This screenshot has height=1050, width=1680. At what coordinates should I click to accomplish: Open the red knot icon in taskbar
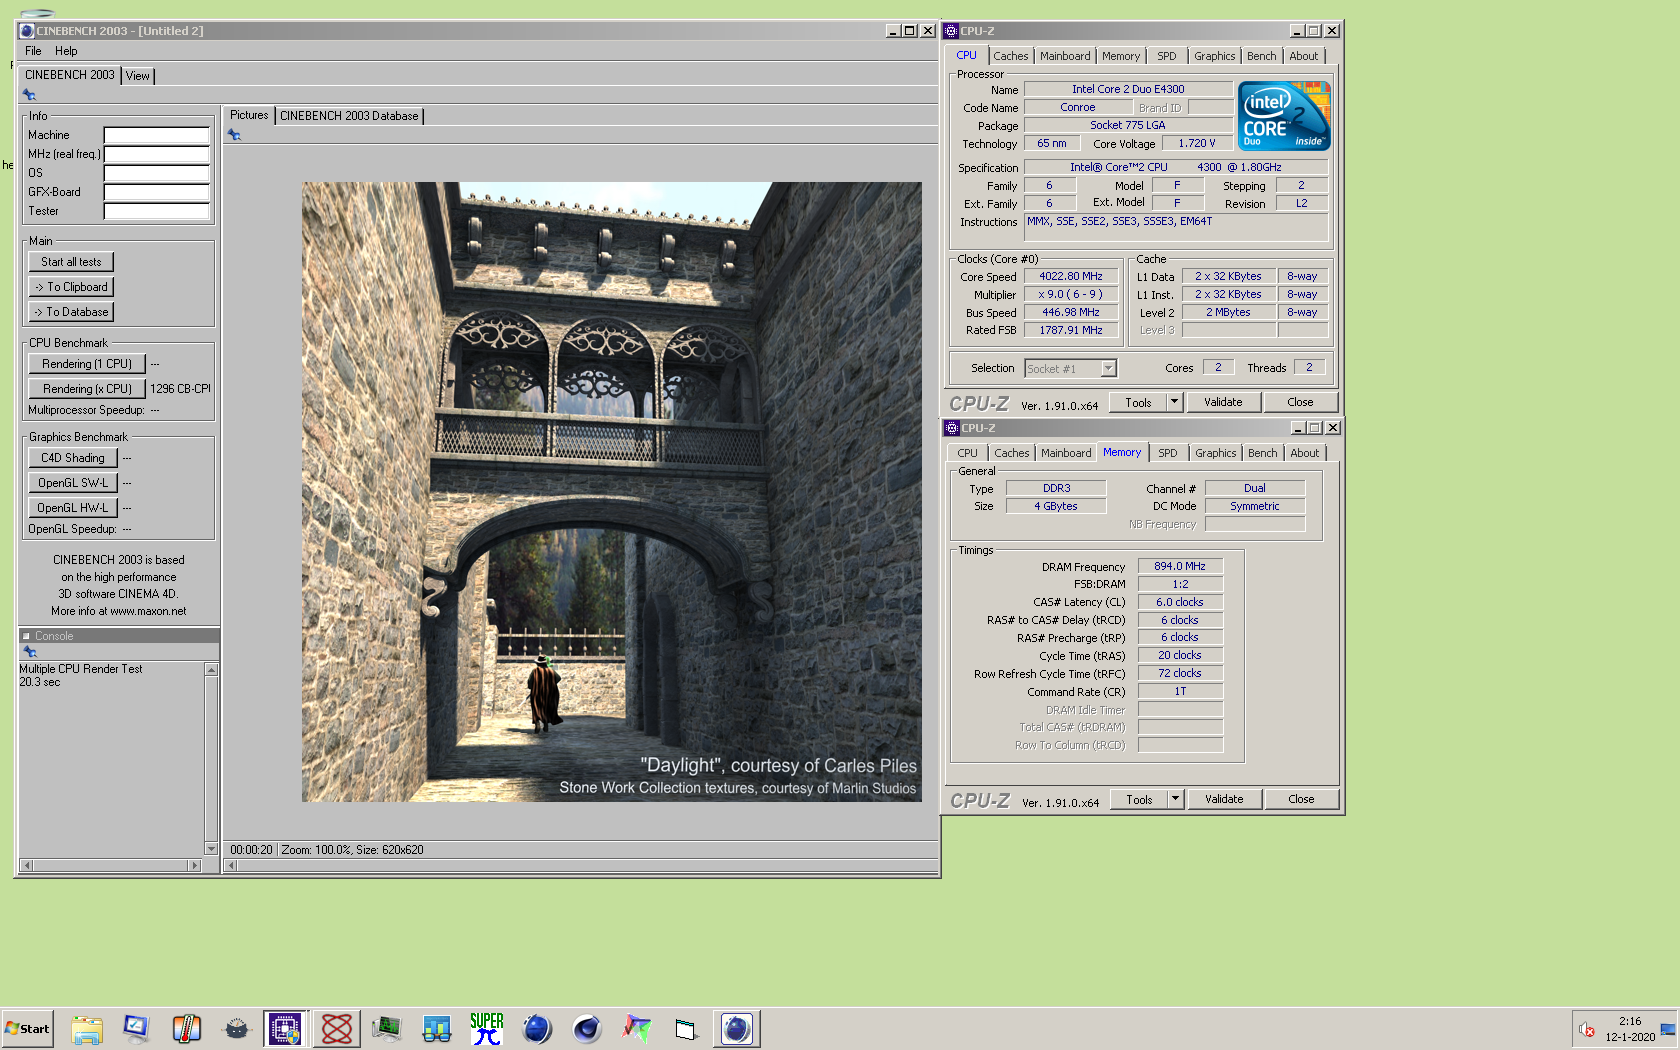(x=337, y=1029)
